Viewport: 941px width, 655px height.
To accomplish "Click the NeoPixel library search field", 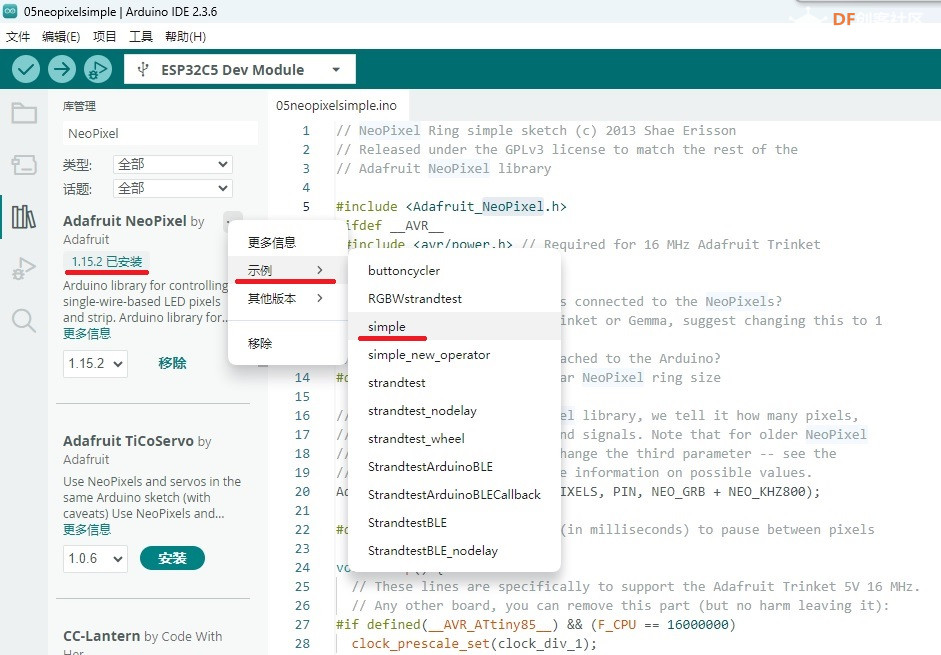I will 160,131.
